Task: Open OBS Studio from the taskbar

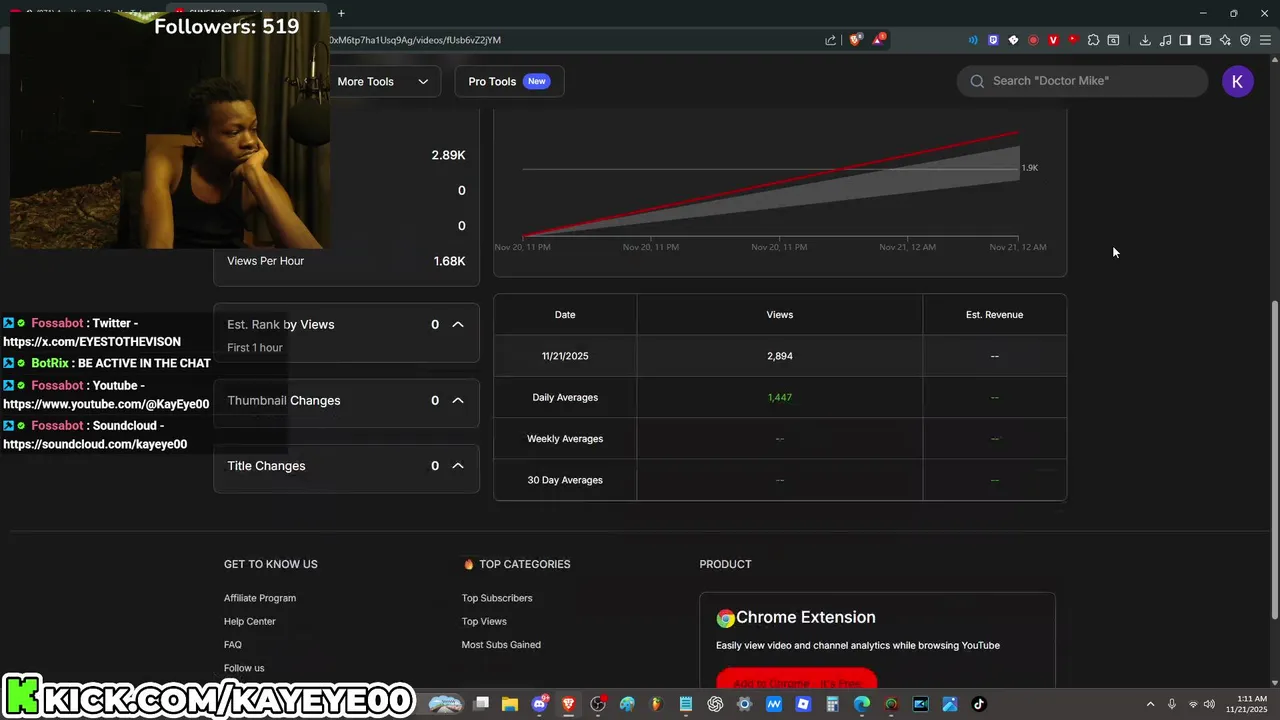Action: 598,704
